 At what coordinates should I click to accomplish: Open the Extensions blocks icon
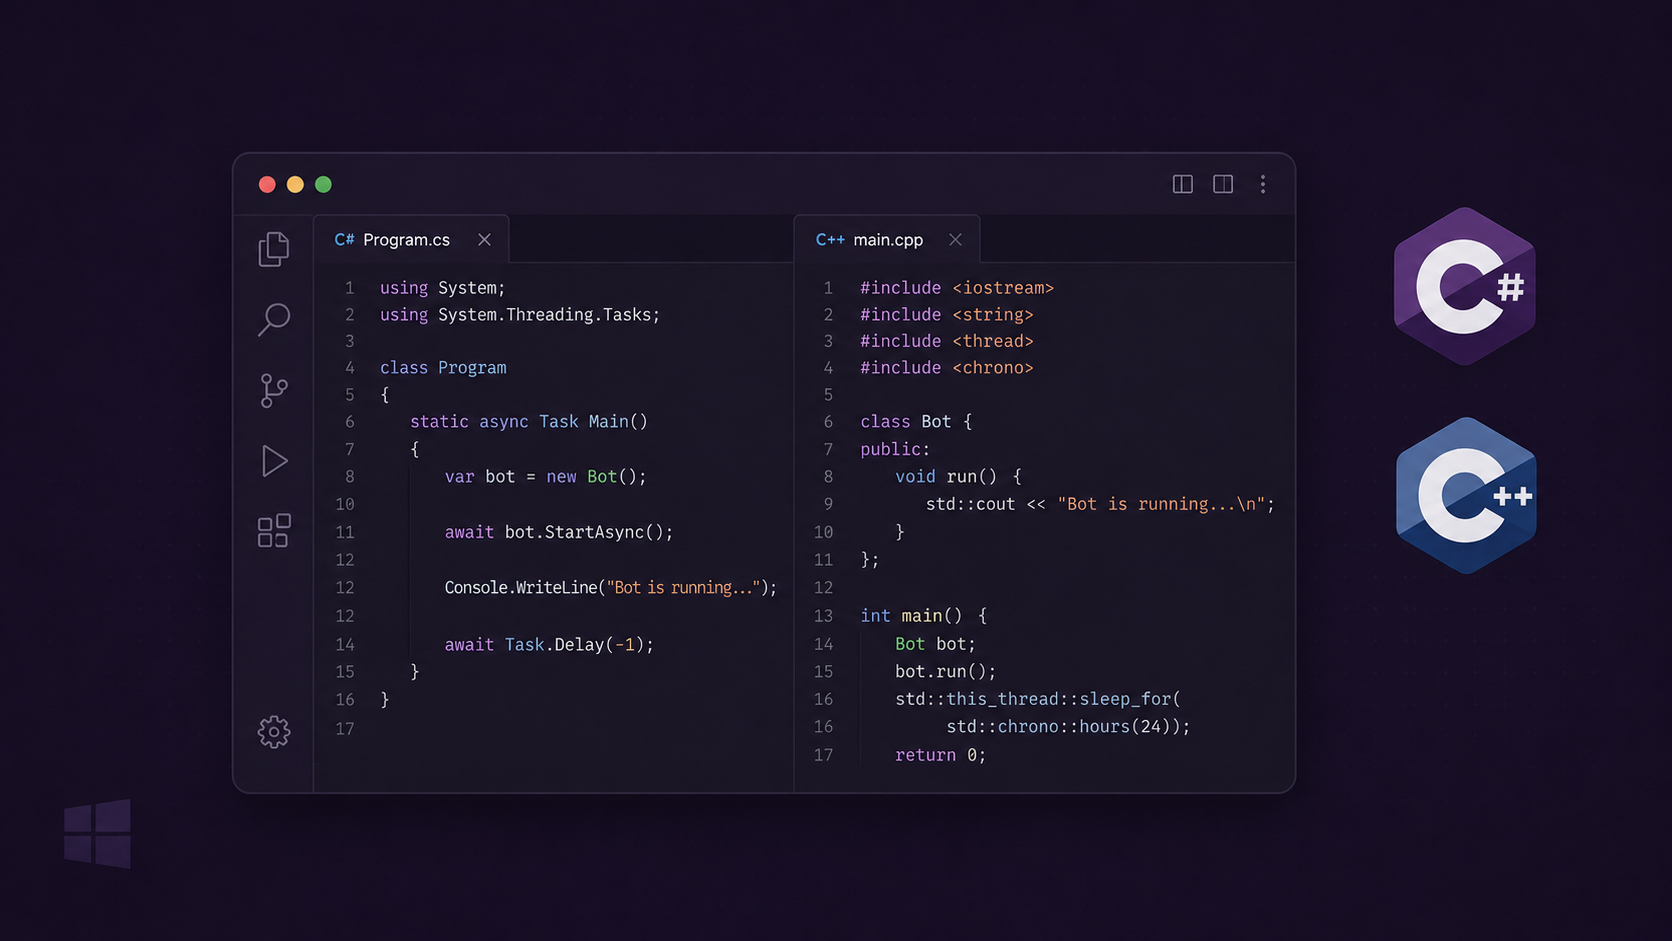274,531
